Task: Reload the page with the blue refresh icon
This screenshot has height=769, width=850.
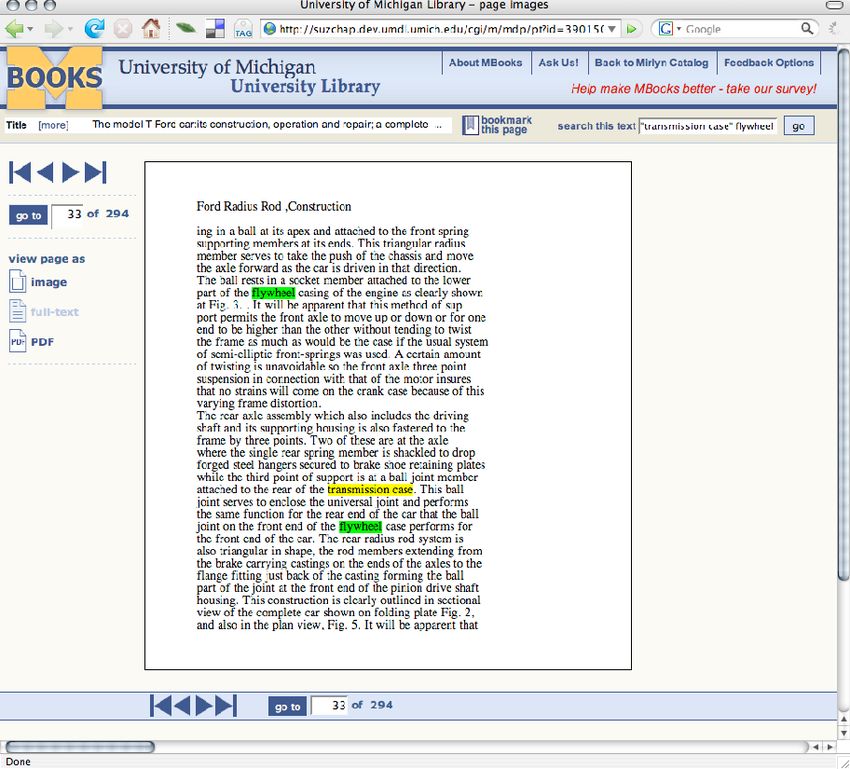Action: click(94, 28)
